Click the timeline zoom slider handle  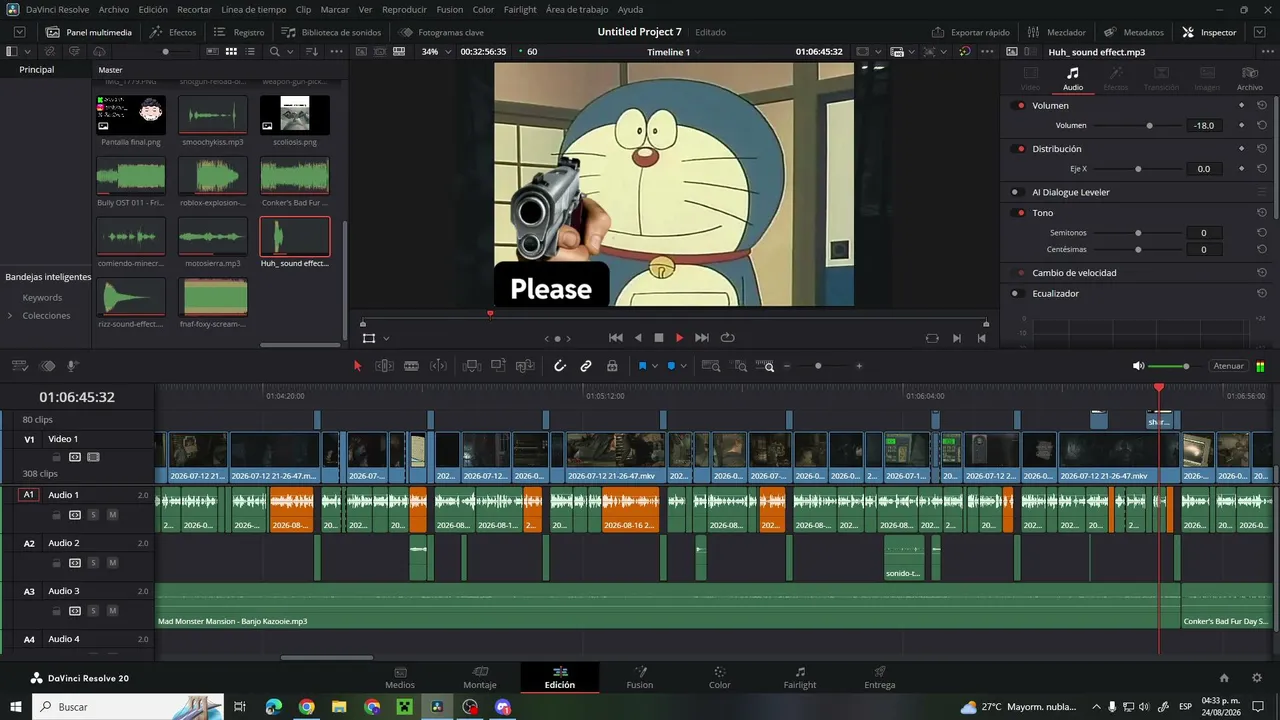tap(818, 366)
